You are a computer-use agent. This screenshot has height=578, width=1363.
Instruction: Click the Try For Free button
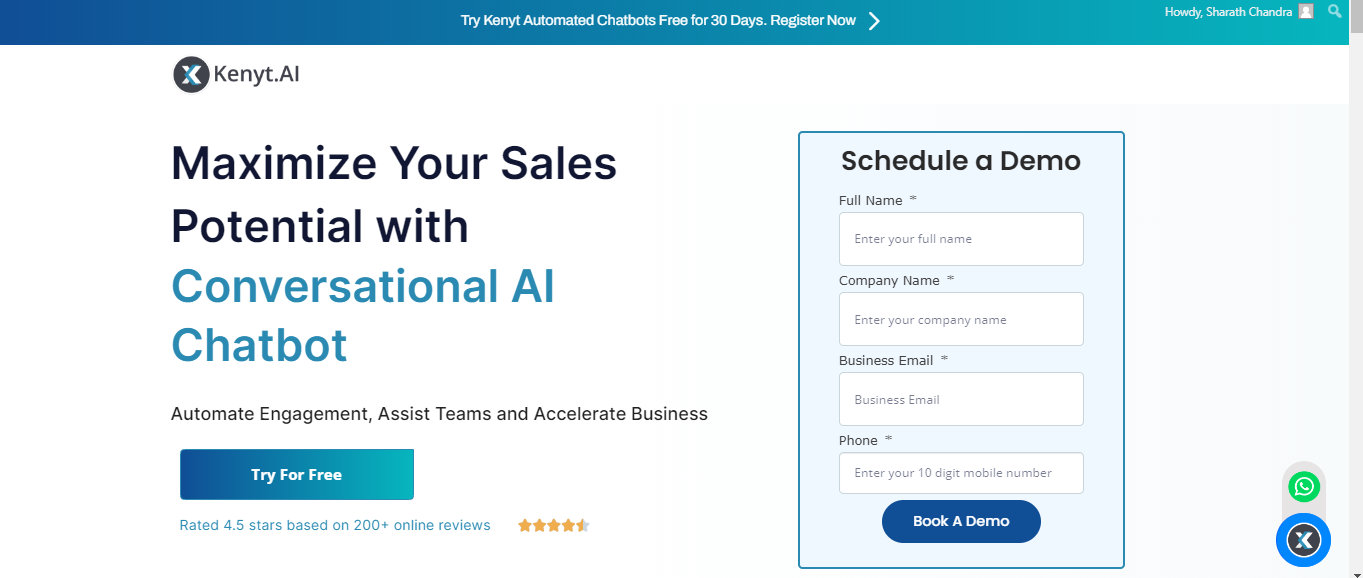pos(296,473)
